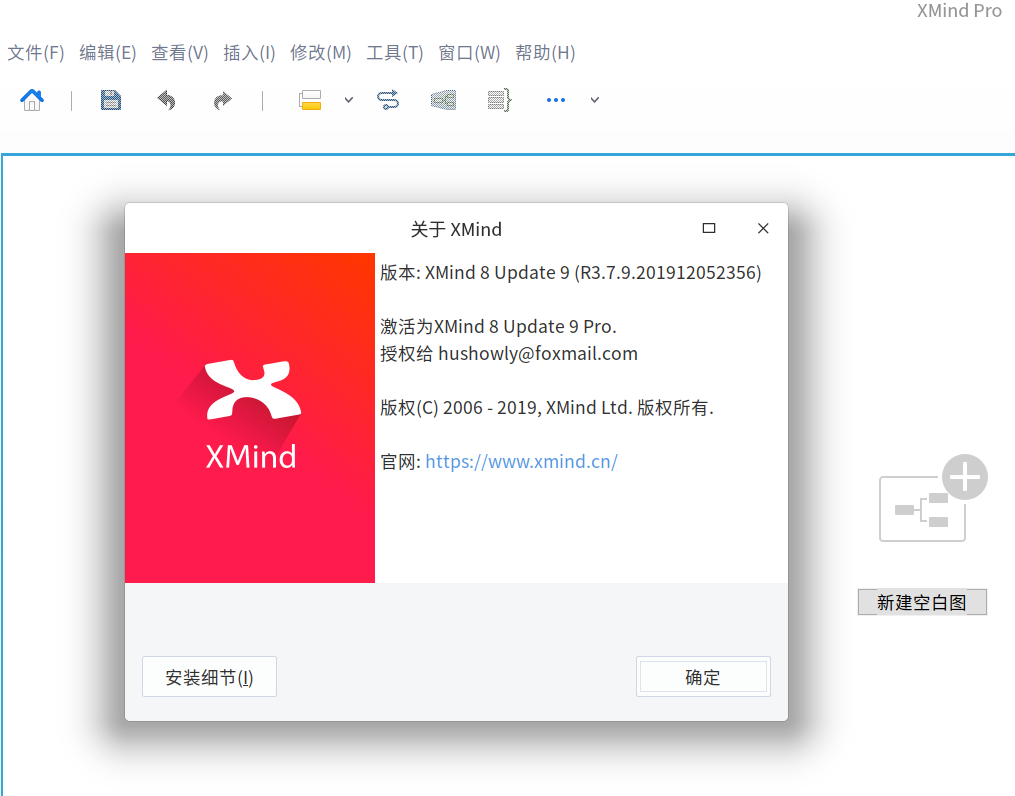The image size is (1015, 796).
Task: Click the XMind logo image
Action: [x=250, y=418]
